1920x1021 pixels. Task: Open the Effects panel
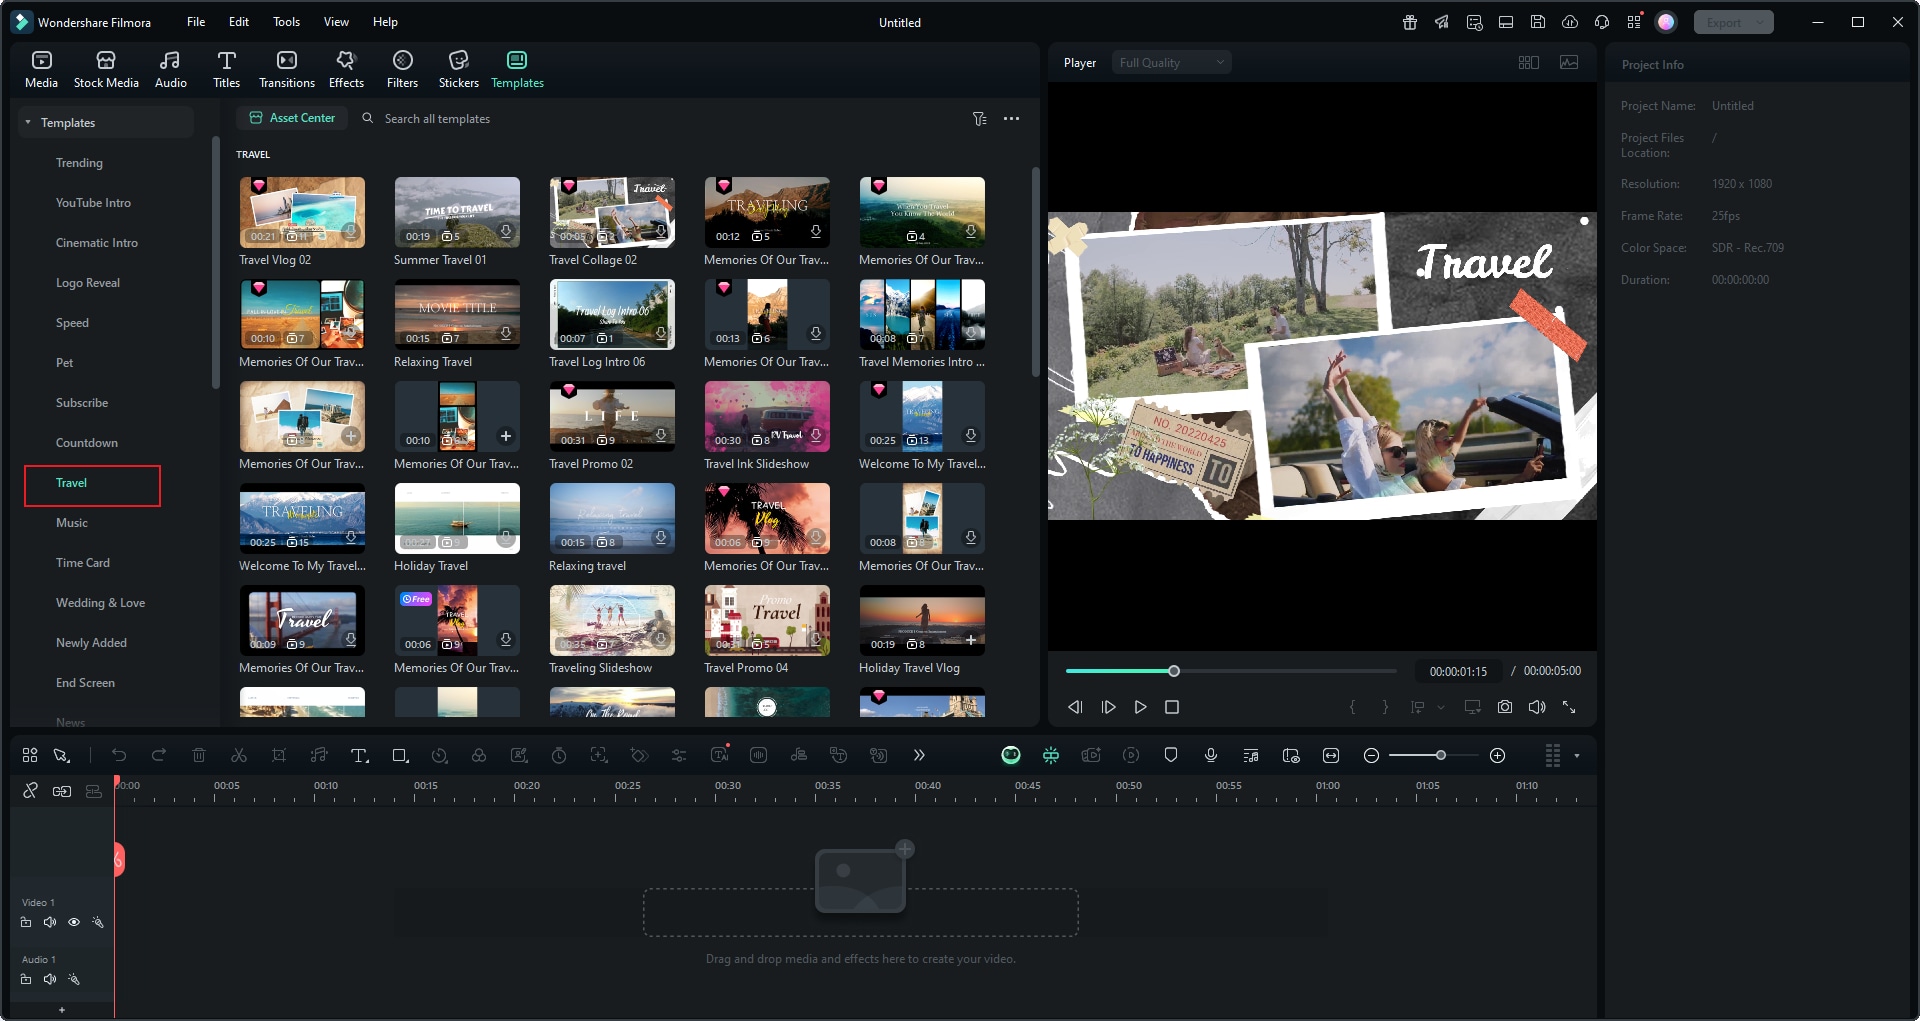(x=346, y=69)
